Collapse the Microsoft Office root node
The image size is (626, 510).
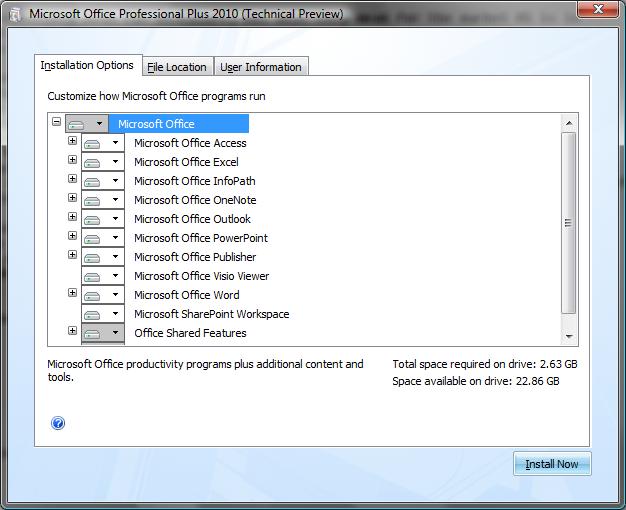[56, 121]
